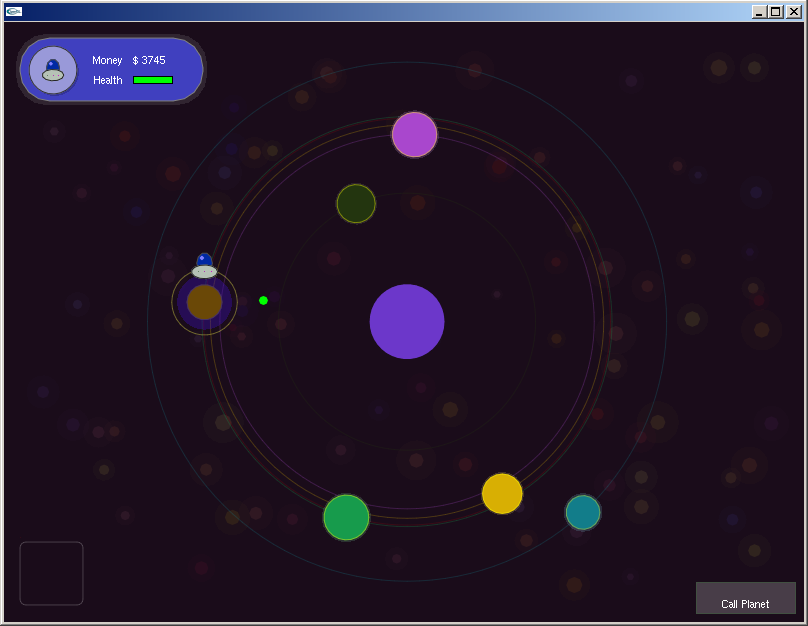Click the yellow planet
The height and width of the screenshot is (626, 808).
pyautogui.click(x=502, y=494)
